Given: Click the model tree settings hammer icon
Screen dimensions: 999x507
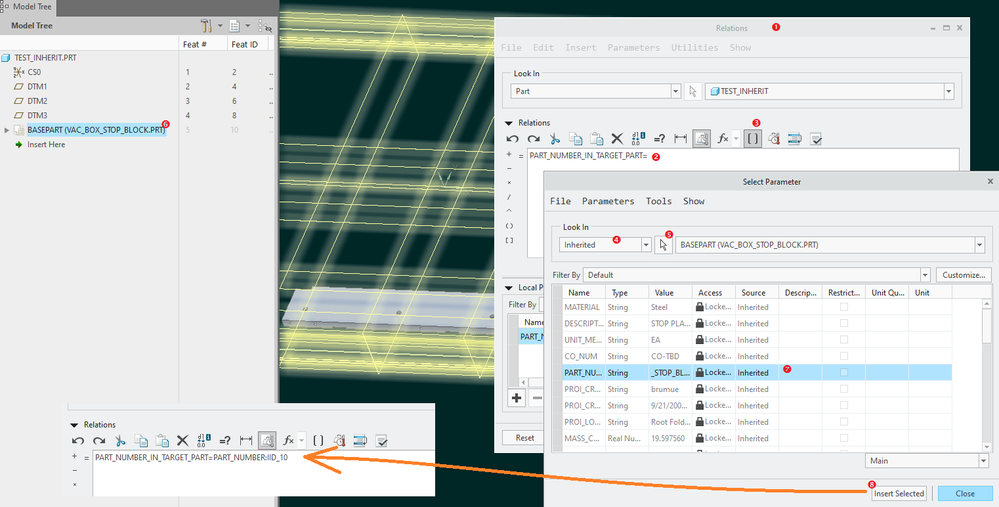Looking at the screenshot, I should (205, 26).
